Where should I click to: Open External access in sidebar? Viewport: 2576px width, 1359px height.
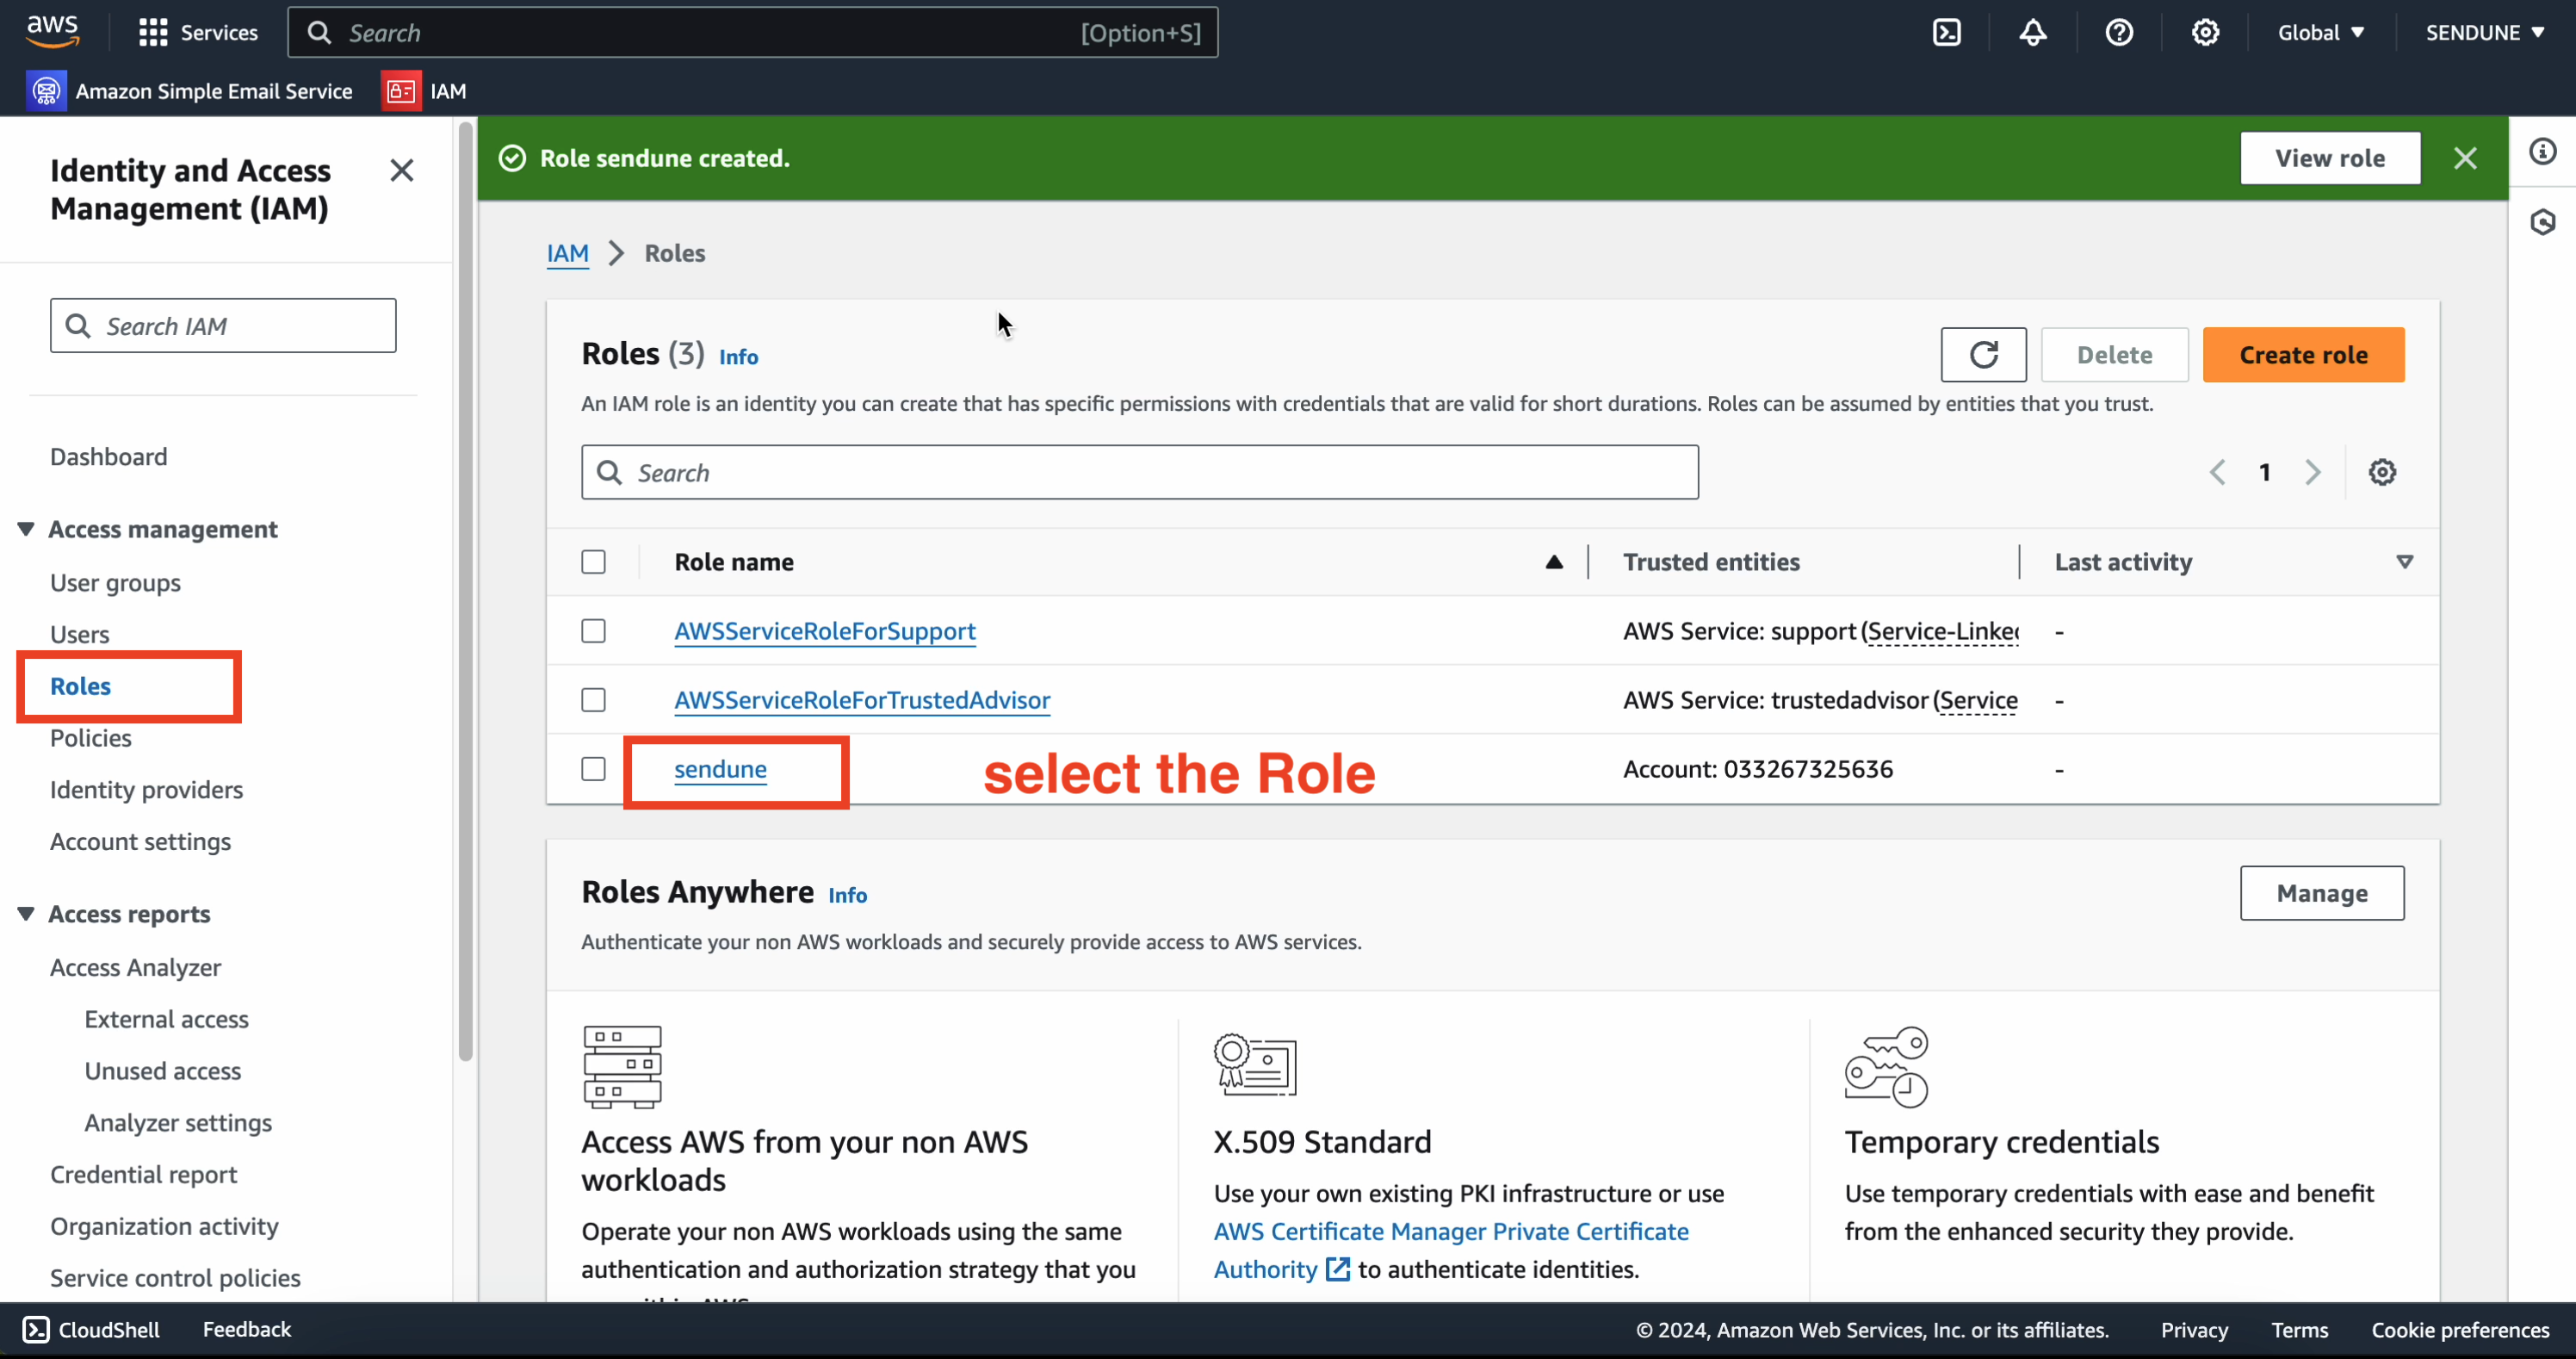point(167,1019)
